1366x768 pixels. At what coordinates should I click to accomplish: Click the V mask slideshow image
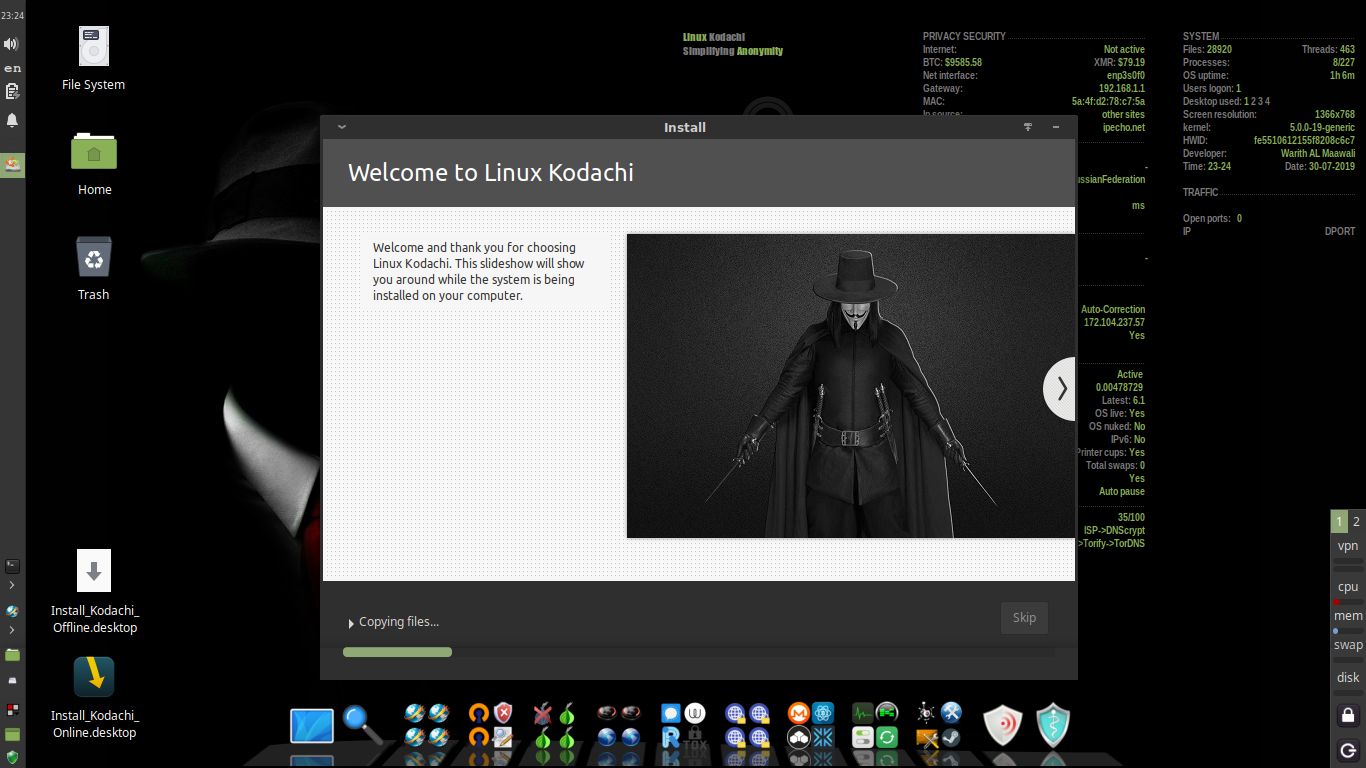coord(851,386)
